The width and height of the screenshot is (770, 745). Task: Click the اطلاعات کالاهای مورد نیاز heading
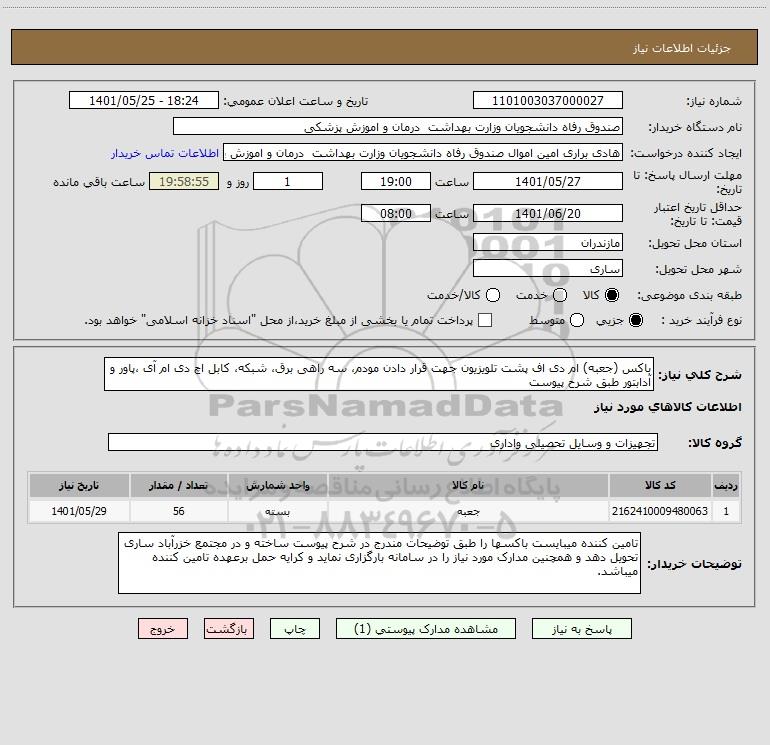click(668, 407)
